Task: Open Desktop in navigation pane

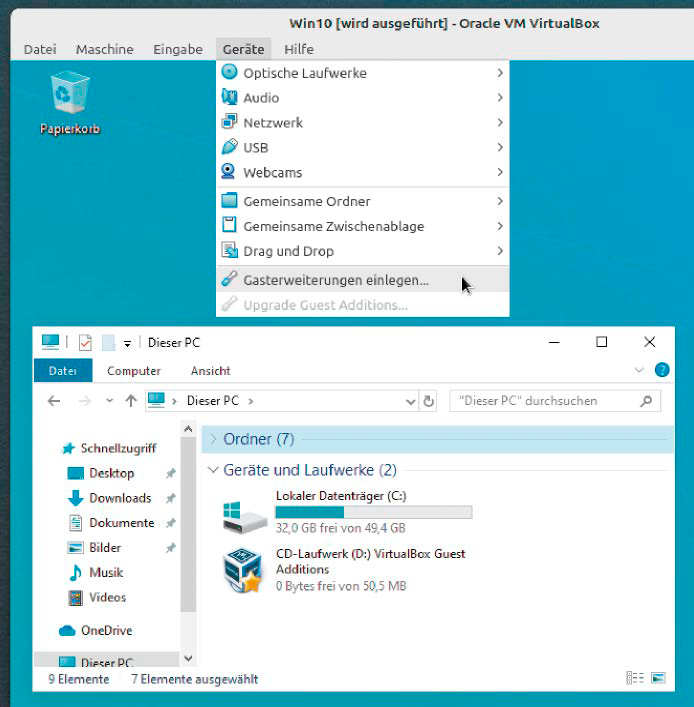Action: [111, 473]
